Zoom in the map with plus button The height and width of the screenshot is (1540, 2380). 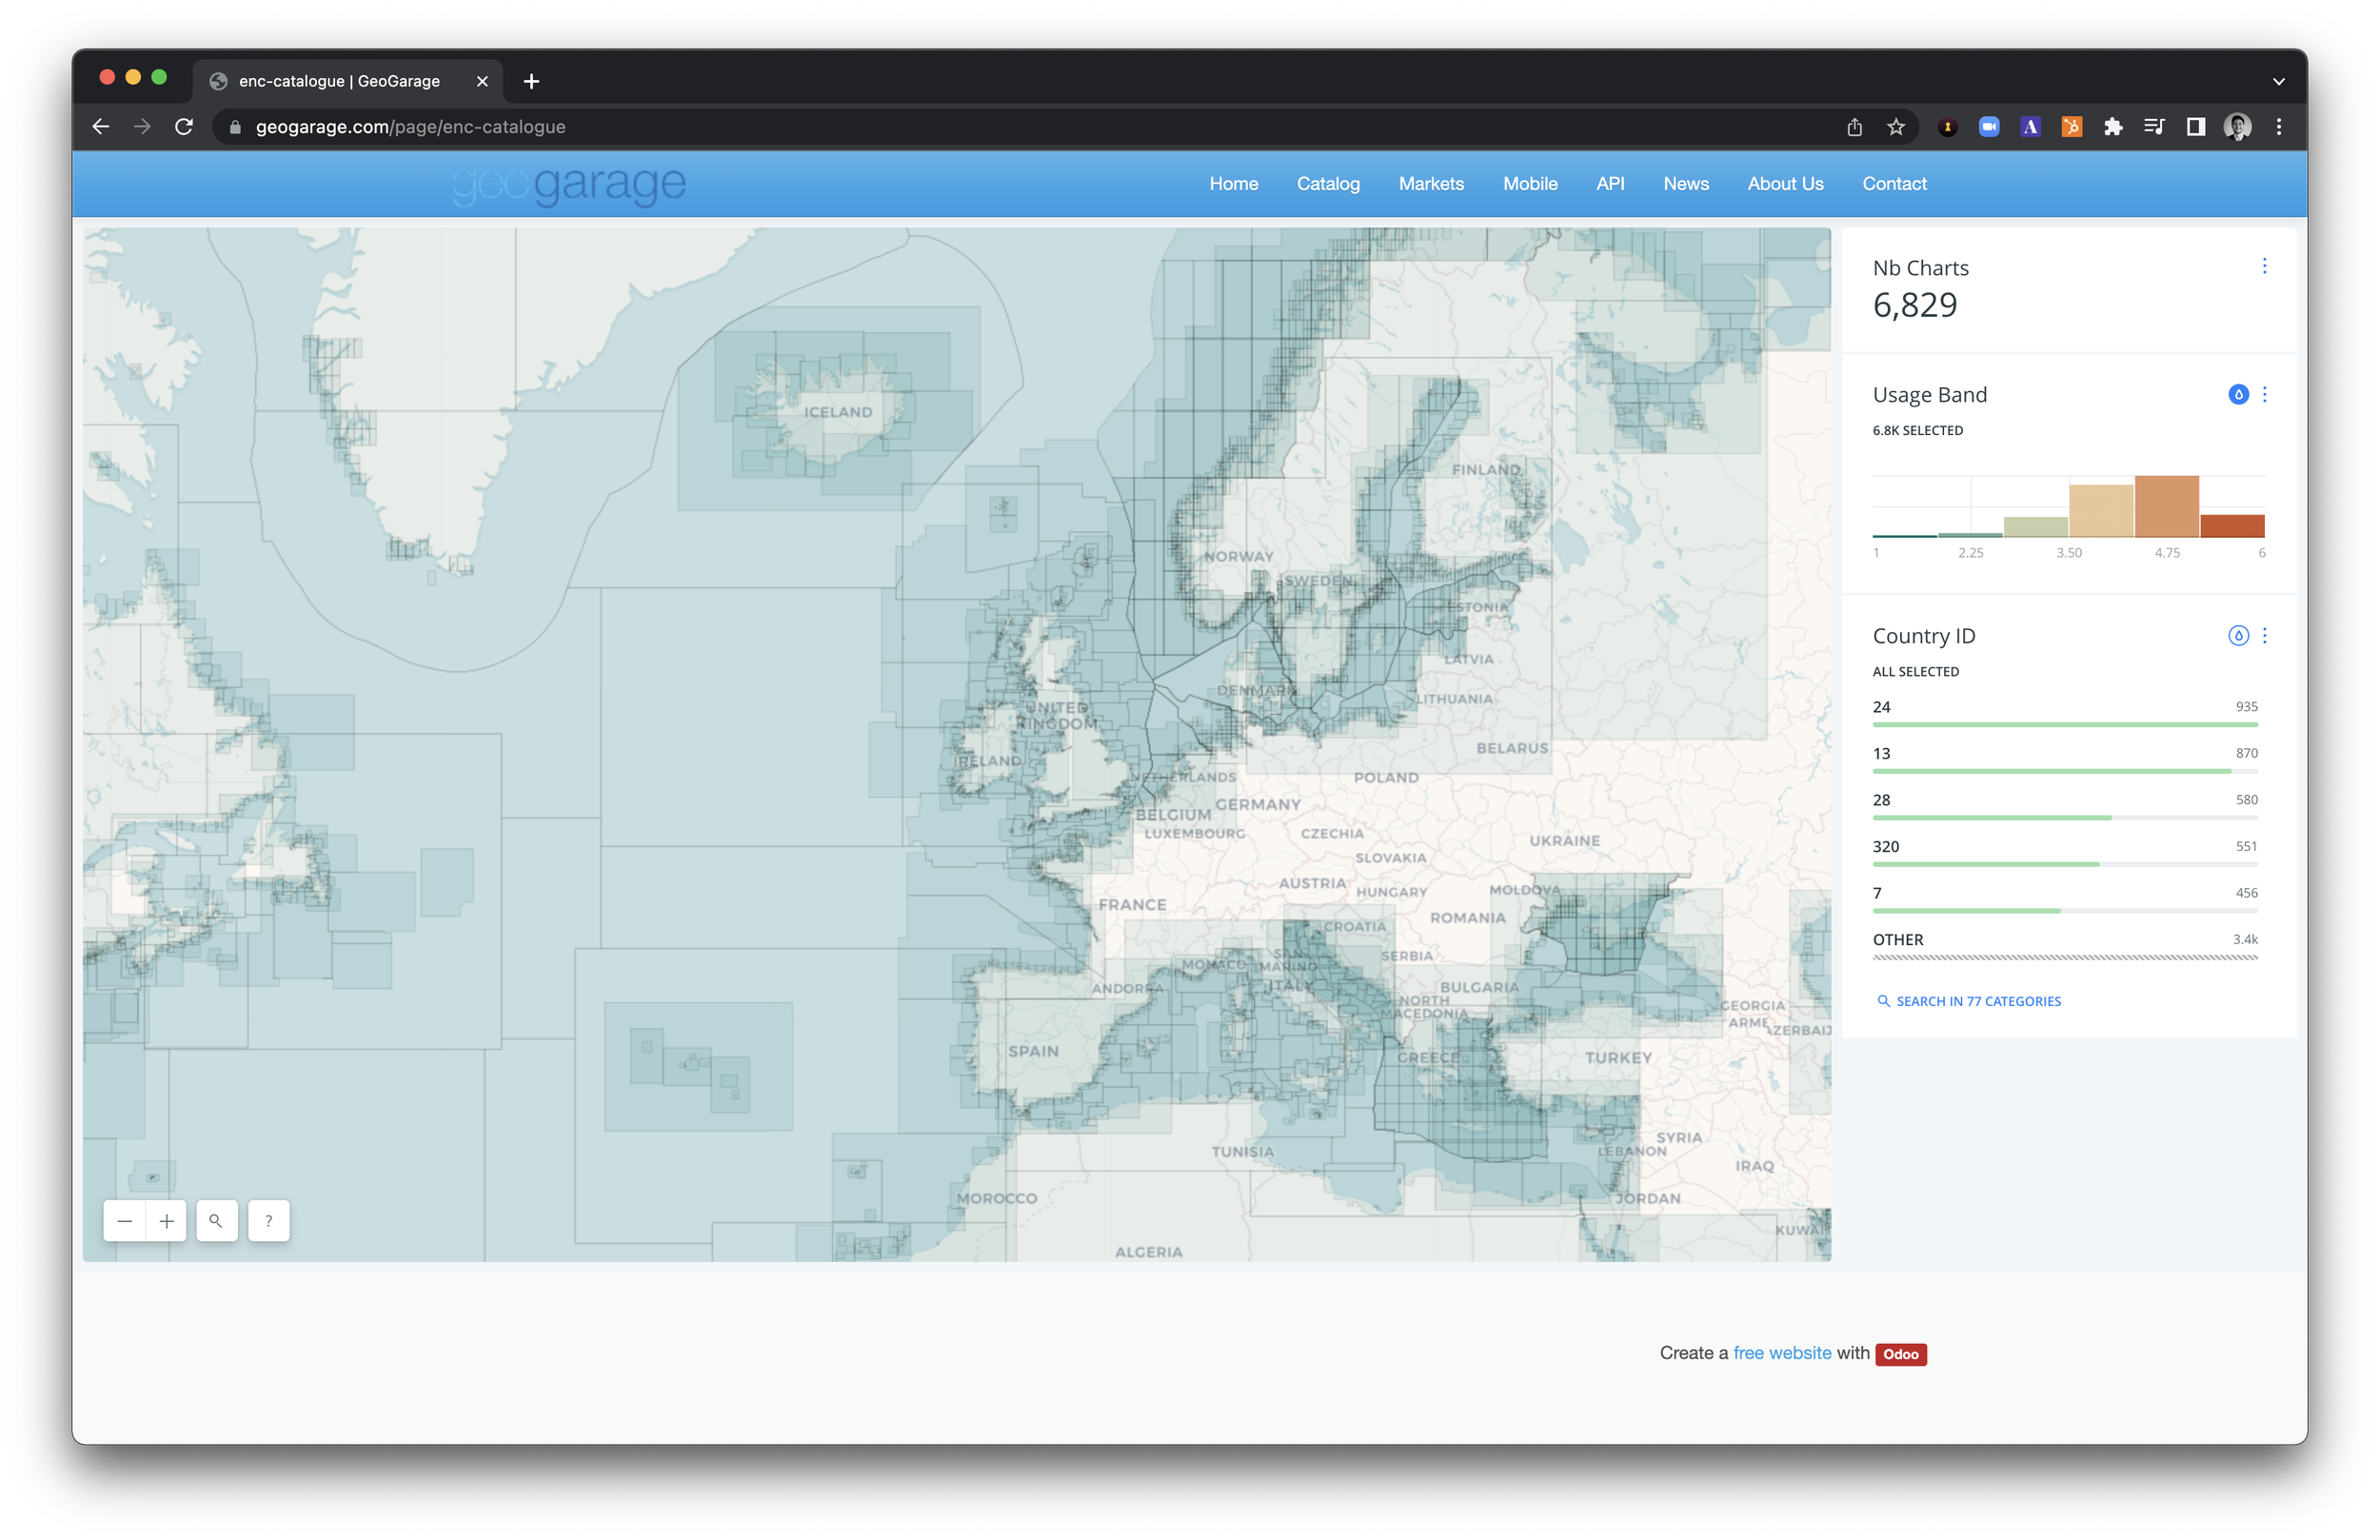pyautogui.click(x=167, y=1221)
